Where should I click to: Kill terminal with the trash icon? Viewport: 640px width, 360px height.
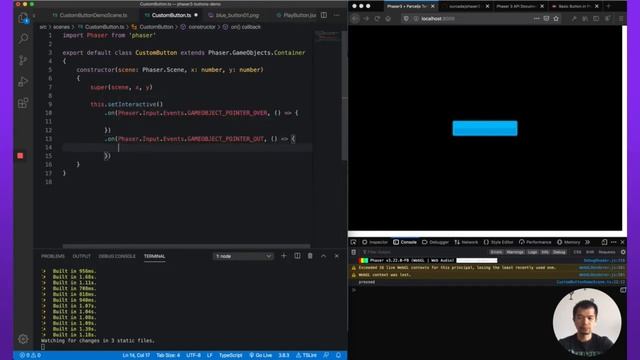click(310, 256)
